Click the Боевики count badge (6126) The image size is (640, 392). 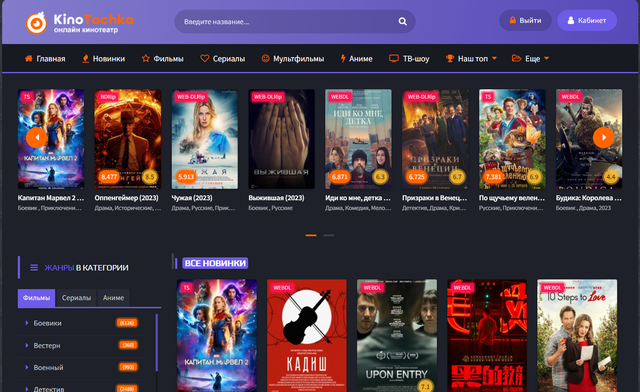point(127,323)
